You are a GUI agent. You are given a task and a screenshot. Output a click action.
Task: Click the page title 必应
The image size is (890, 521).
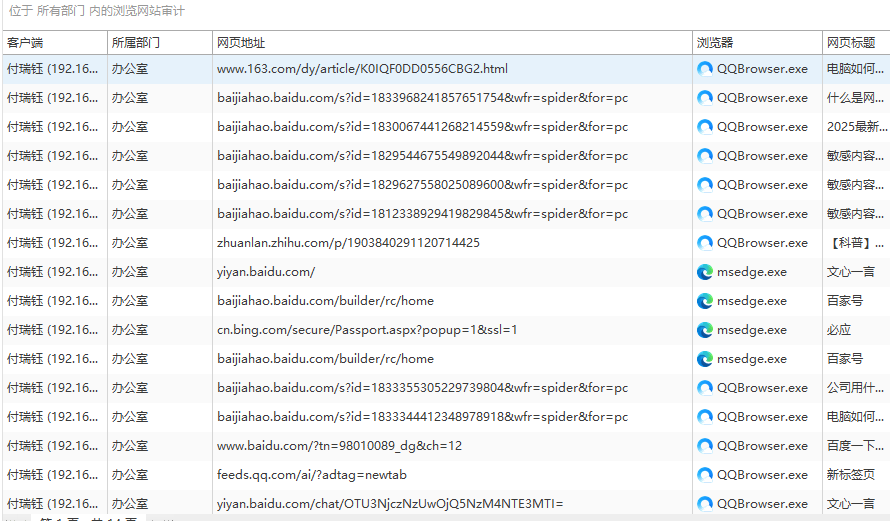(x=838, y=330)
